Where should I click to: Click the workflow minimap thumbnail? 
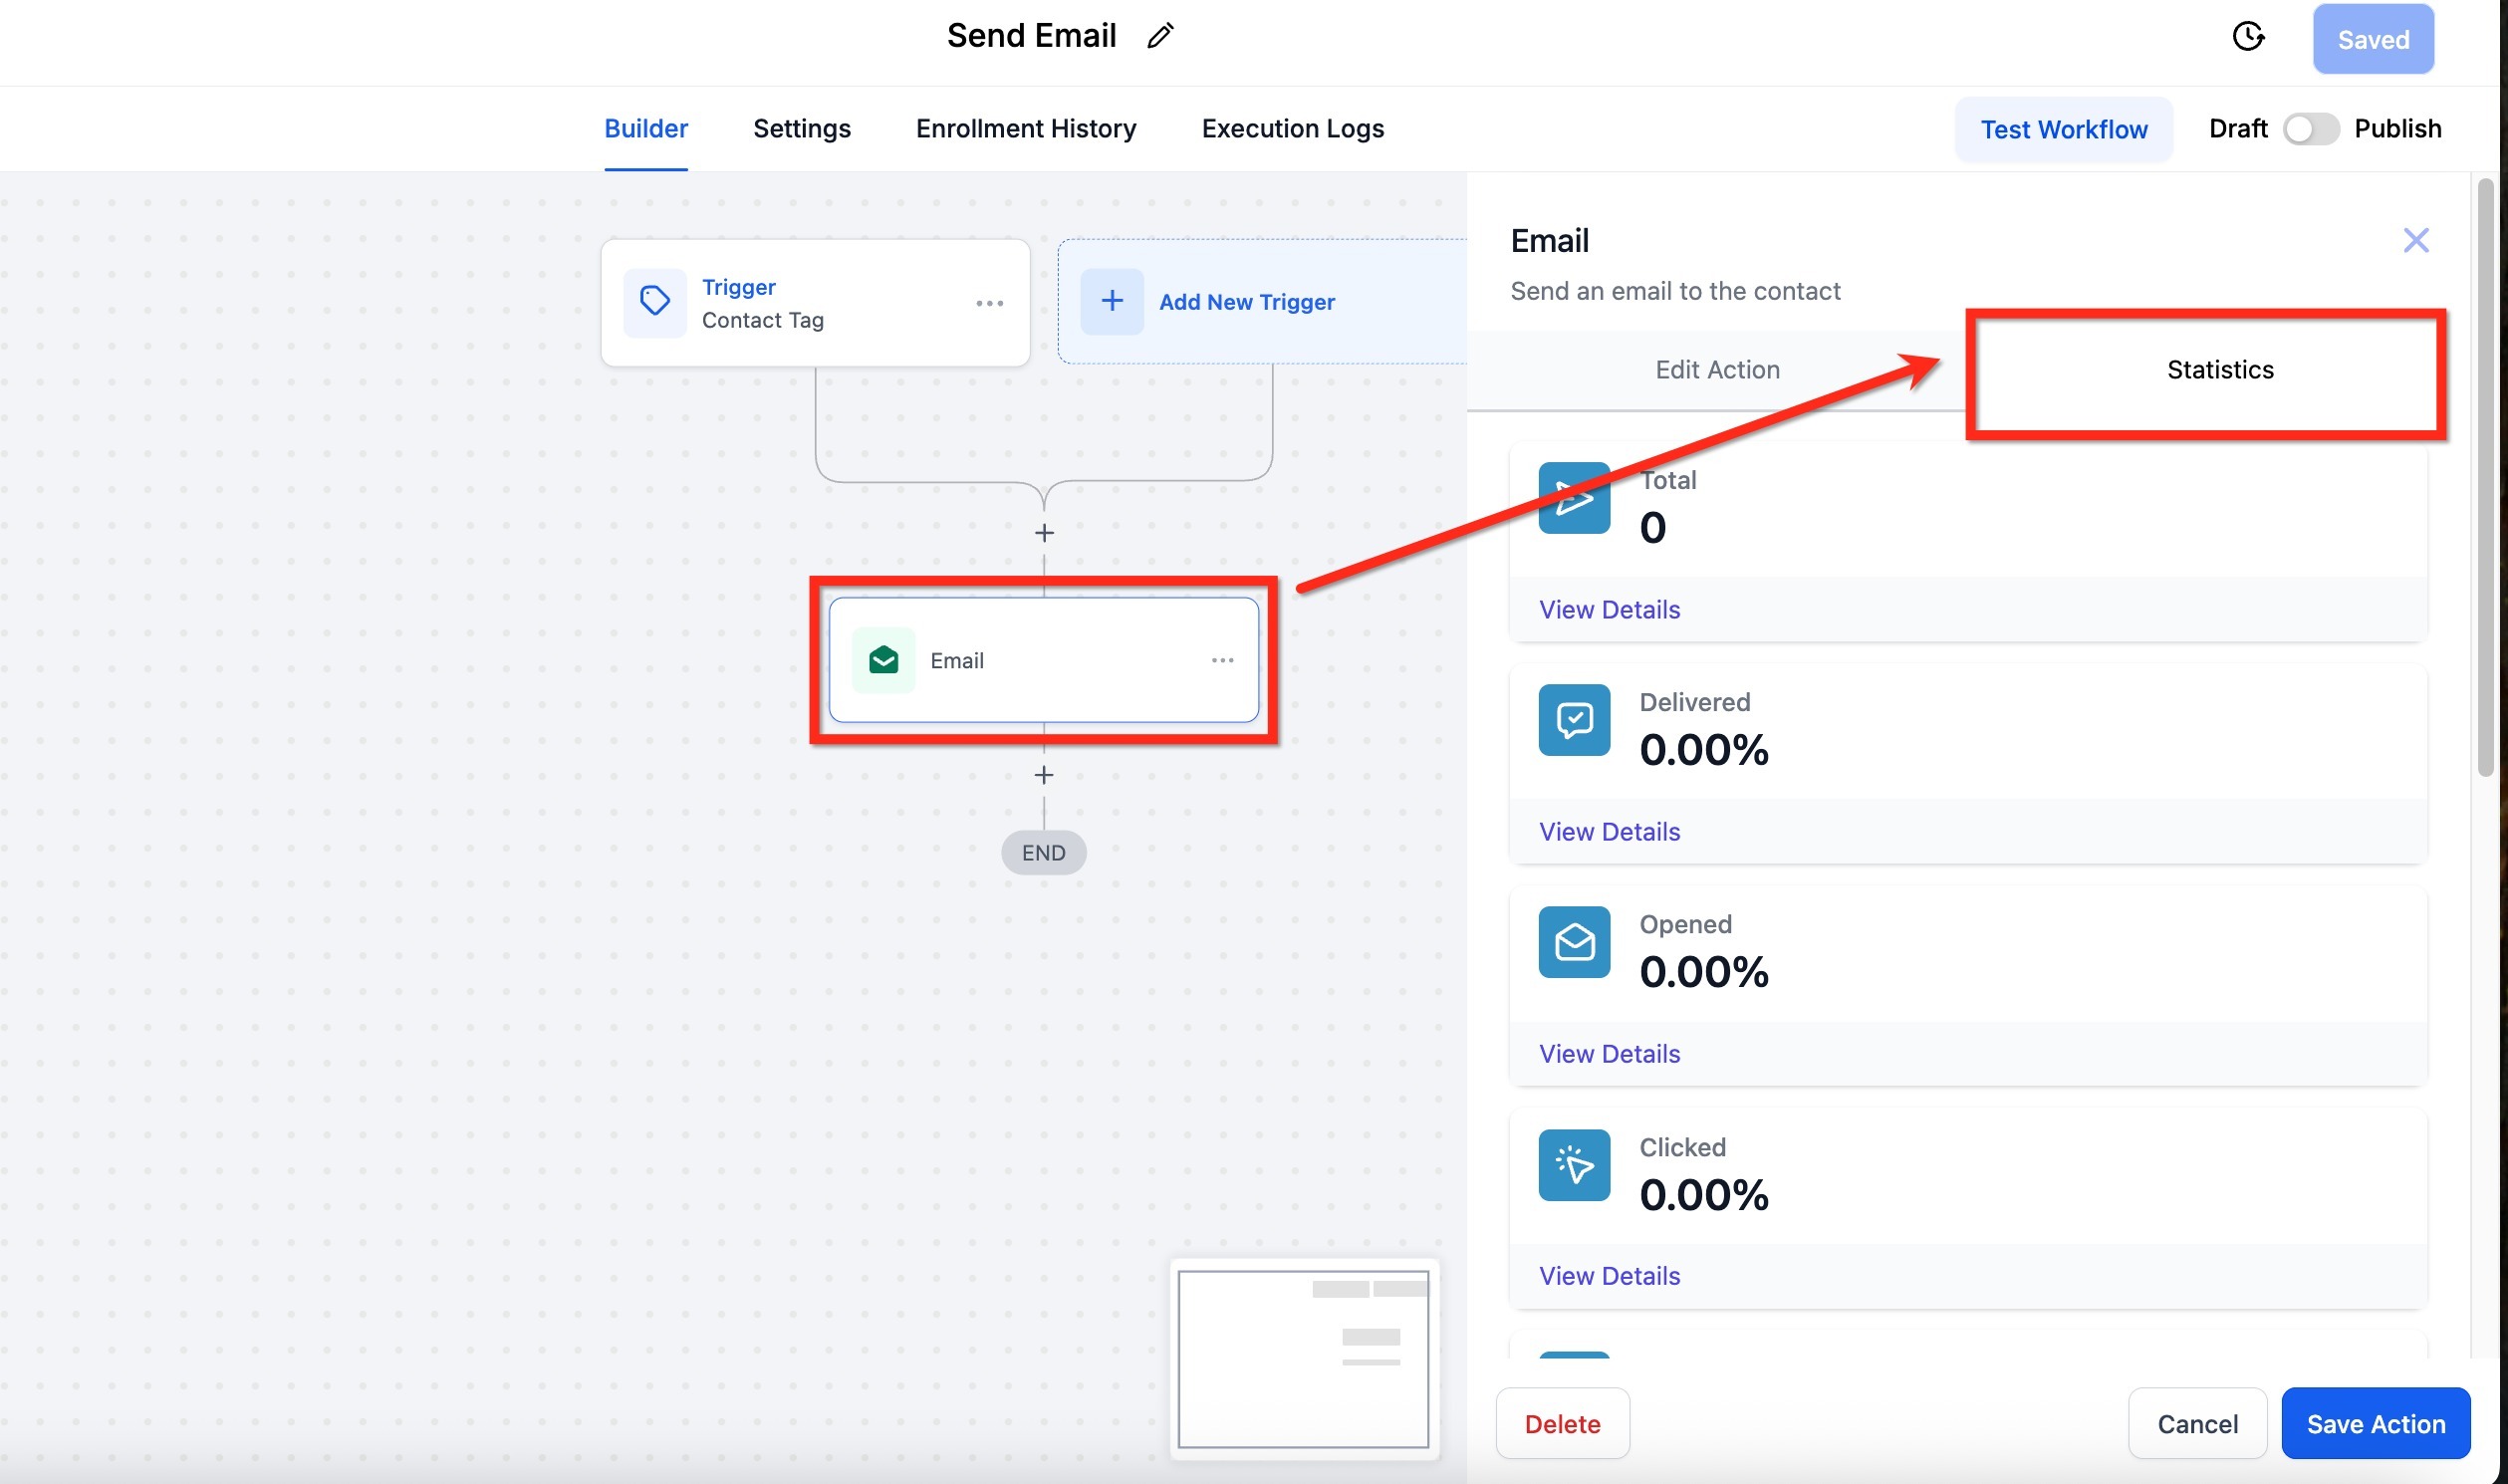coord(1303,1358)
